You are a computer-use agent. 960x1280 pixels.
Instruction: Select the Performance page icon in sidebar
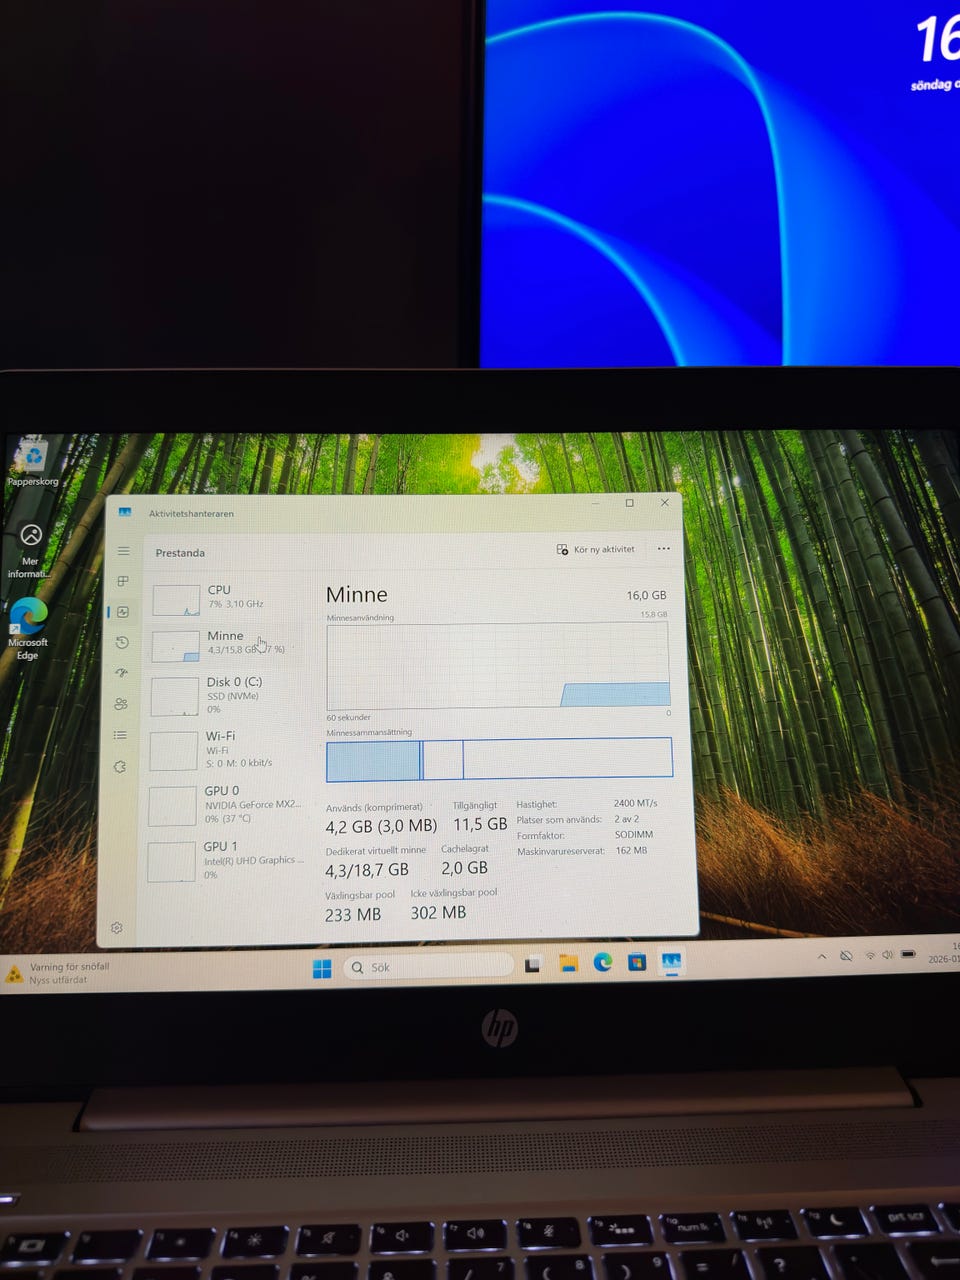(x=123, y=612)
